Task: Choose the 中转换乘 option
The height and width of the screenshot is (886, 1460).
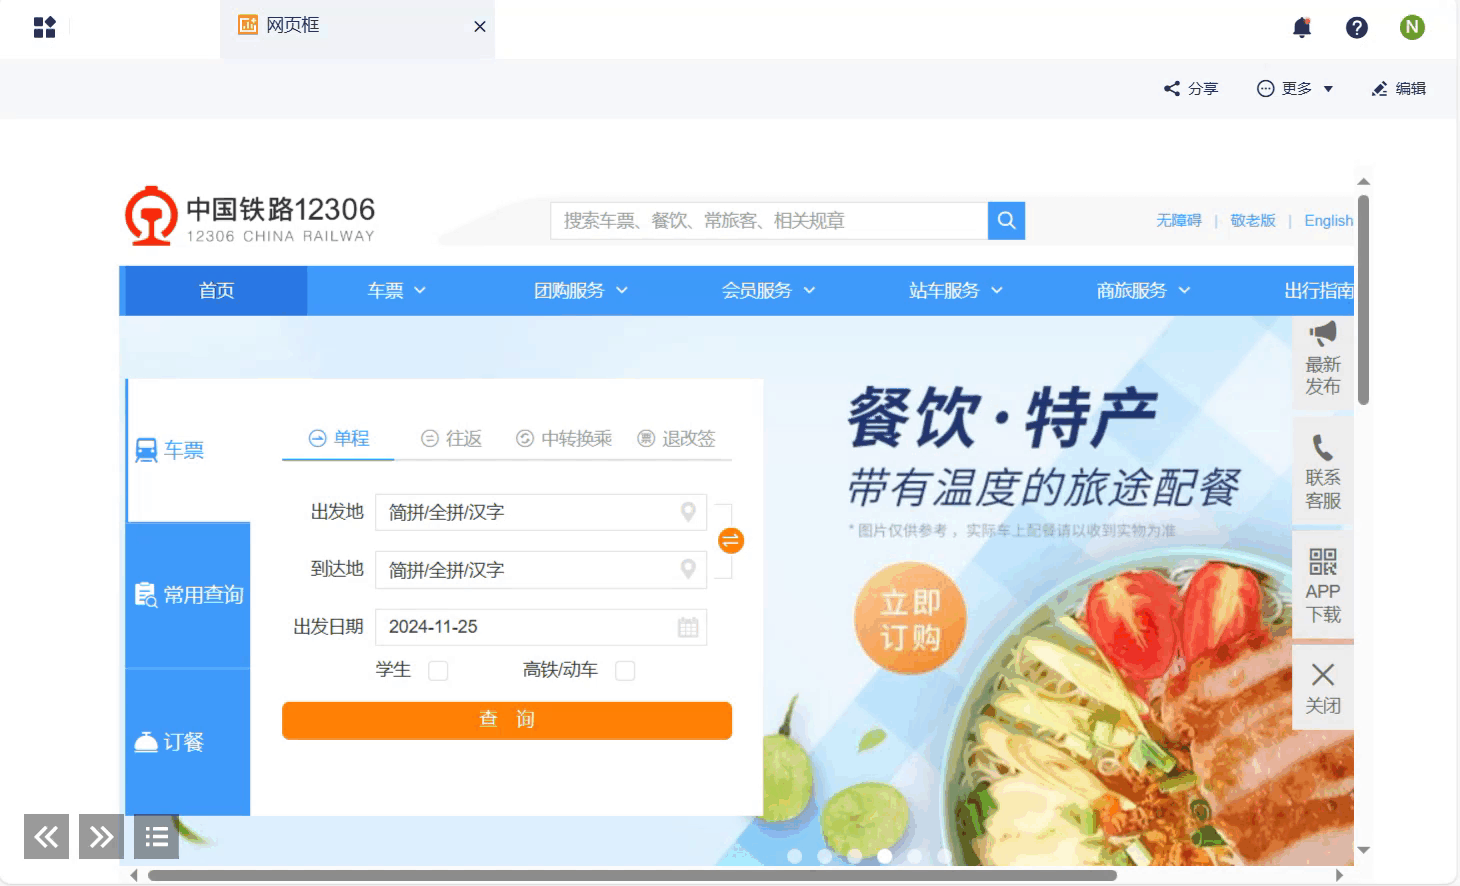Action: pyautogui.click(x=564, y=438)
